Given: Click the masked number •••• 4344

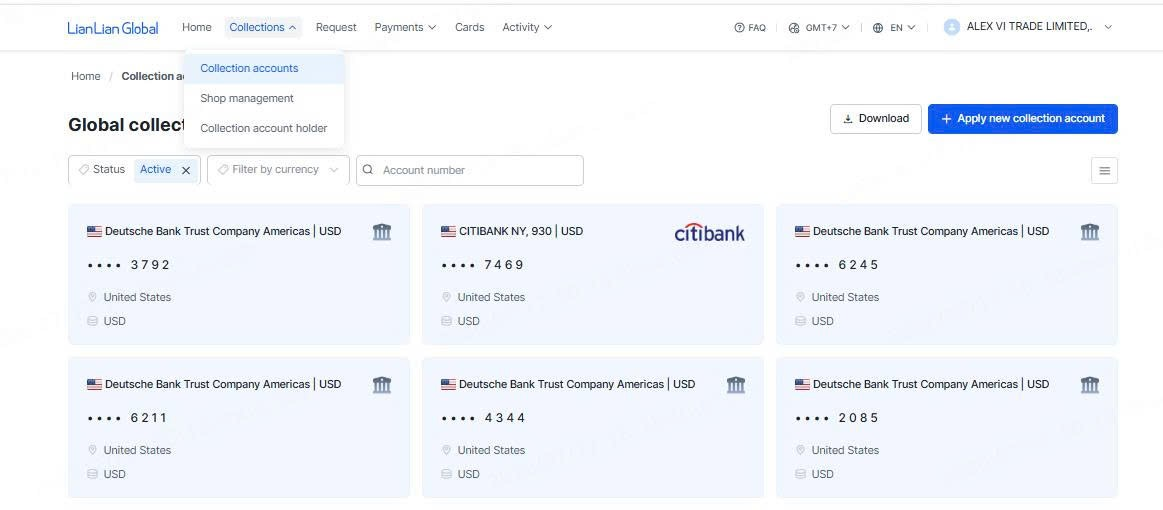Looking at the screenshot, I should click(x=483, y=418).
